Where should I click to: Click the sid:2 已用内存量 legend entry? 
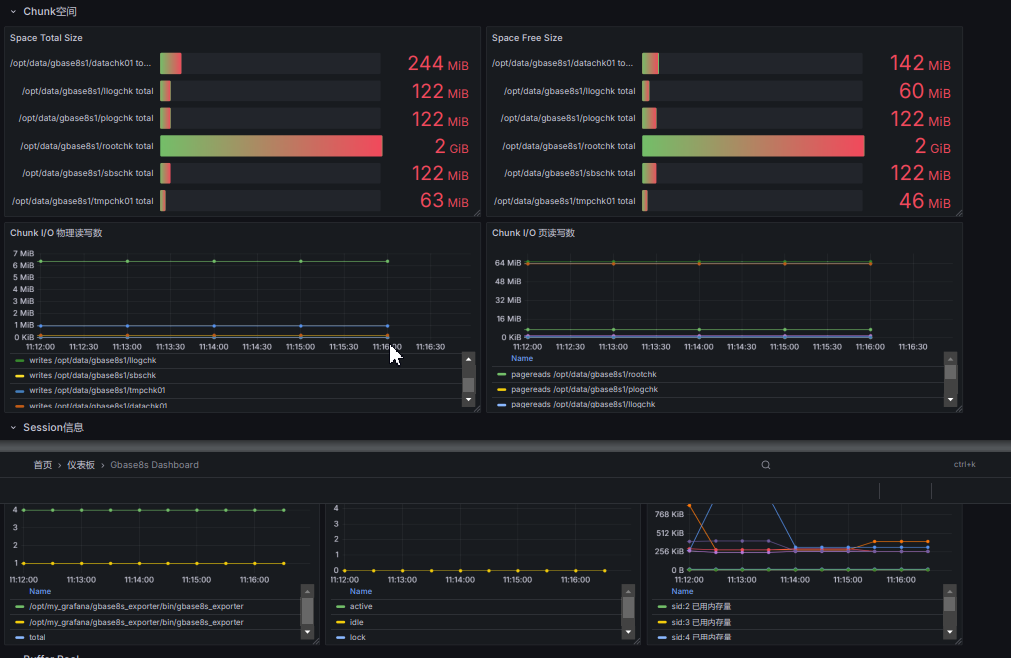coord(701,606)
